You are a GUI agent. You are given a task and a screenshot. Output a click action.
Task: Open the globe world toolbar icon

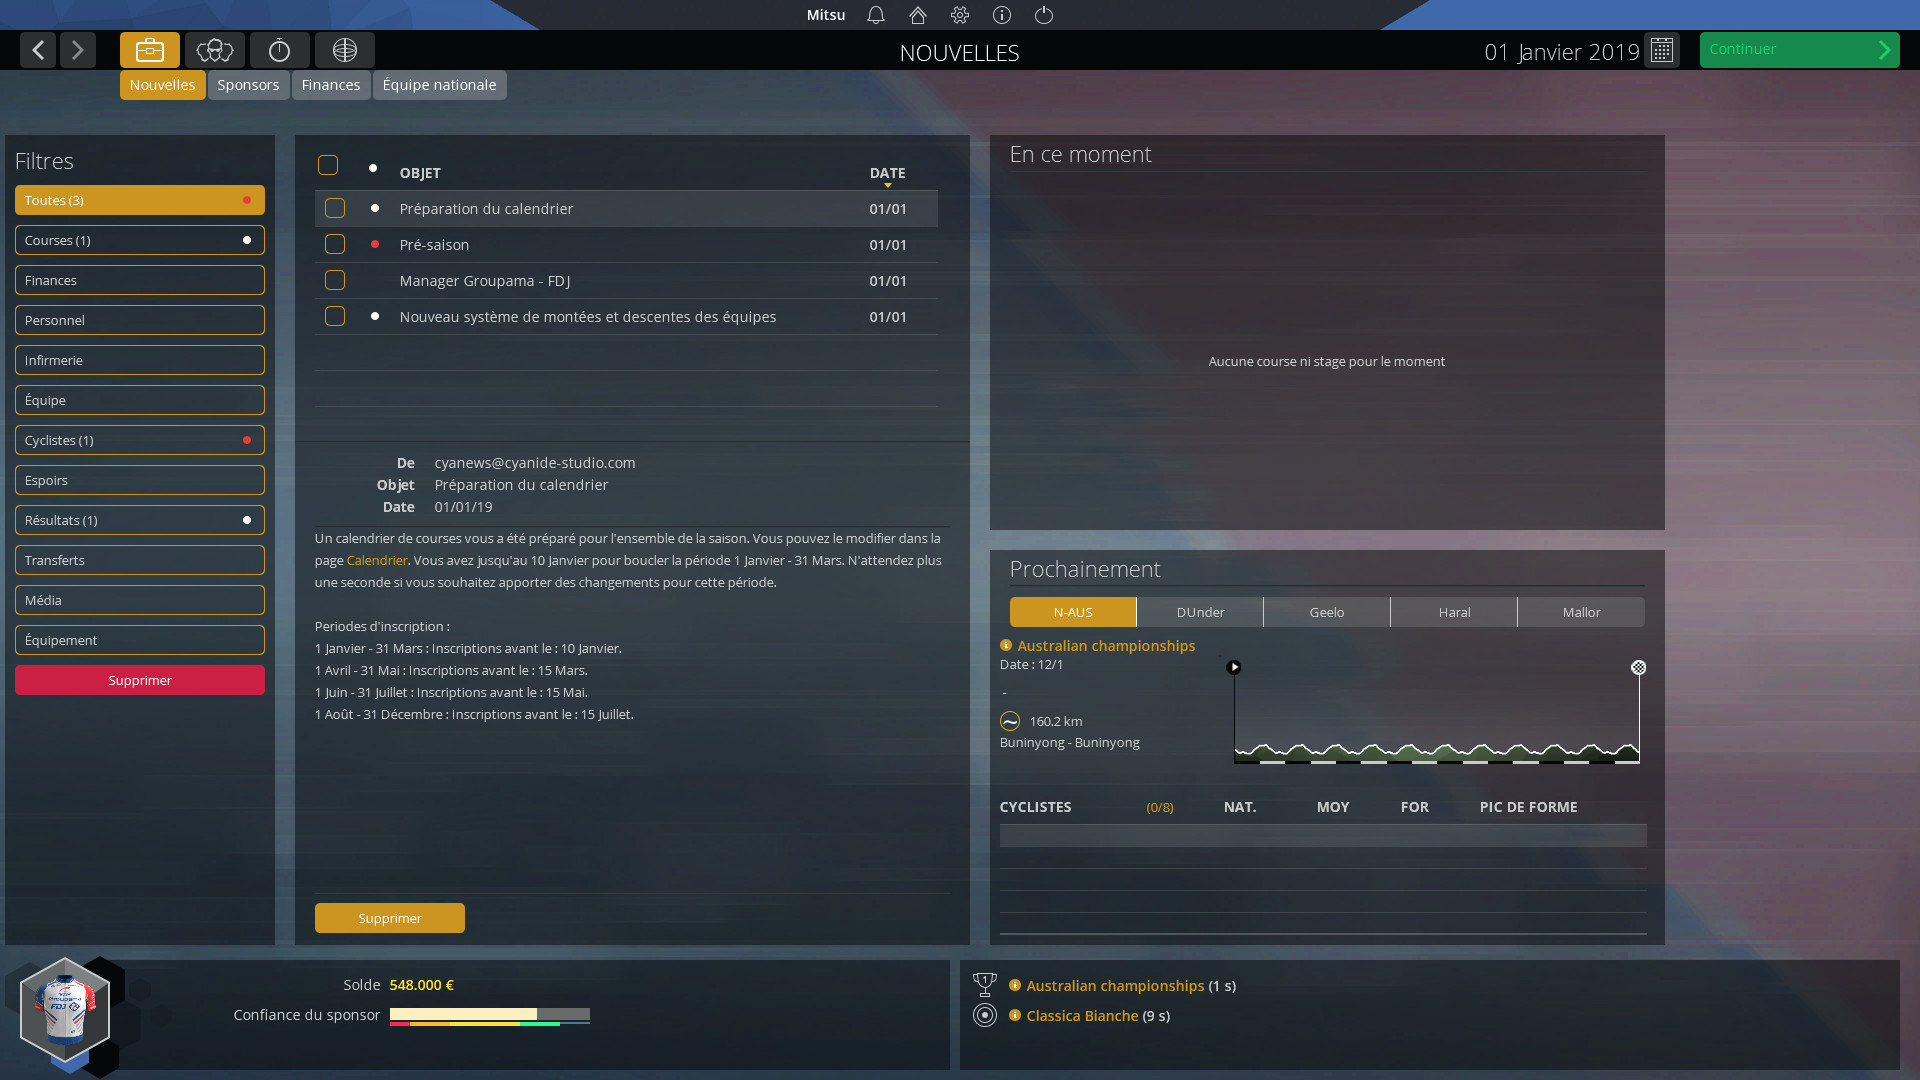(344, 50)
